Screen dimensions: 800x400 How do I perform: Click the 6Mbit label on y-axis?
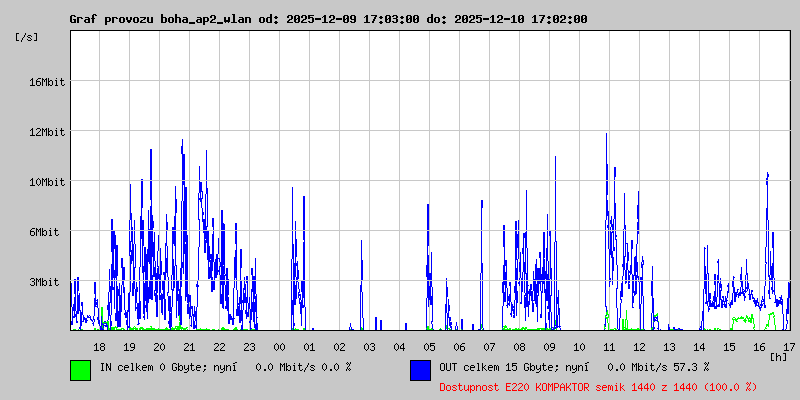46,232
